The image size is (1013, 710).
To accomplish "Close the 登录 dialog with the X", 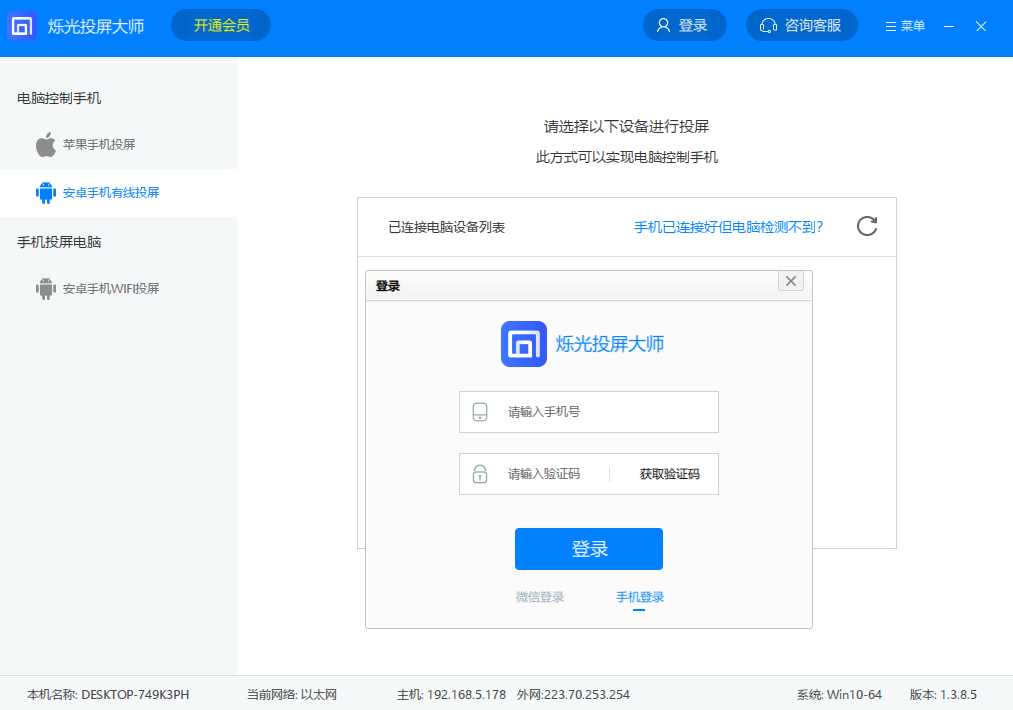I will (790, 281).
